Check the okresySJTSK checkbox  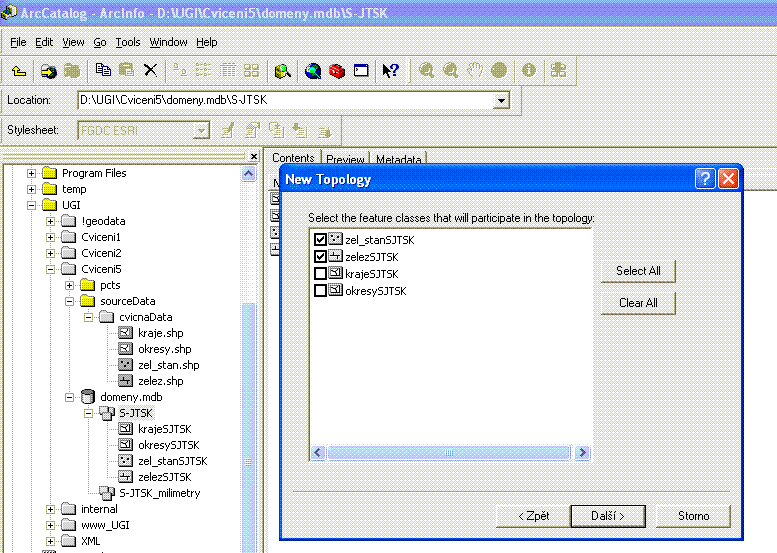320,290
